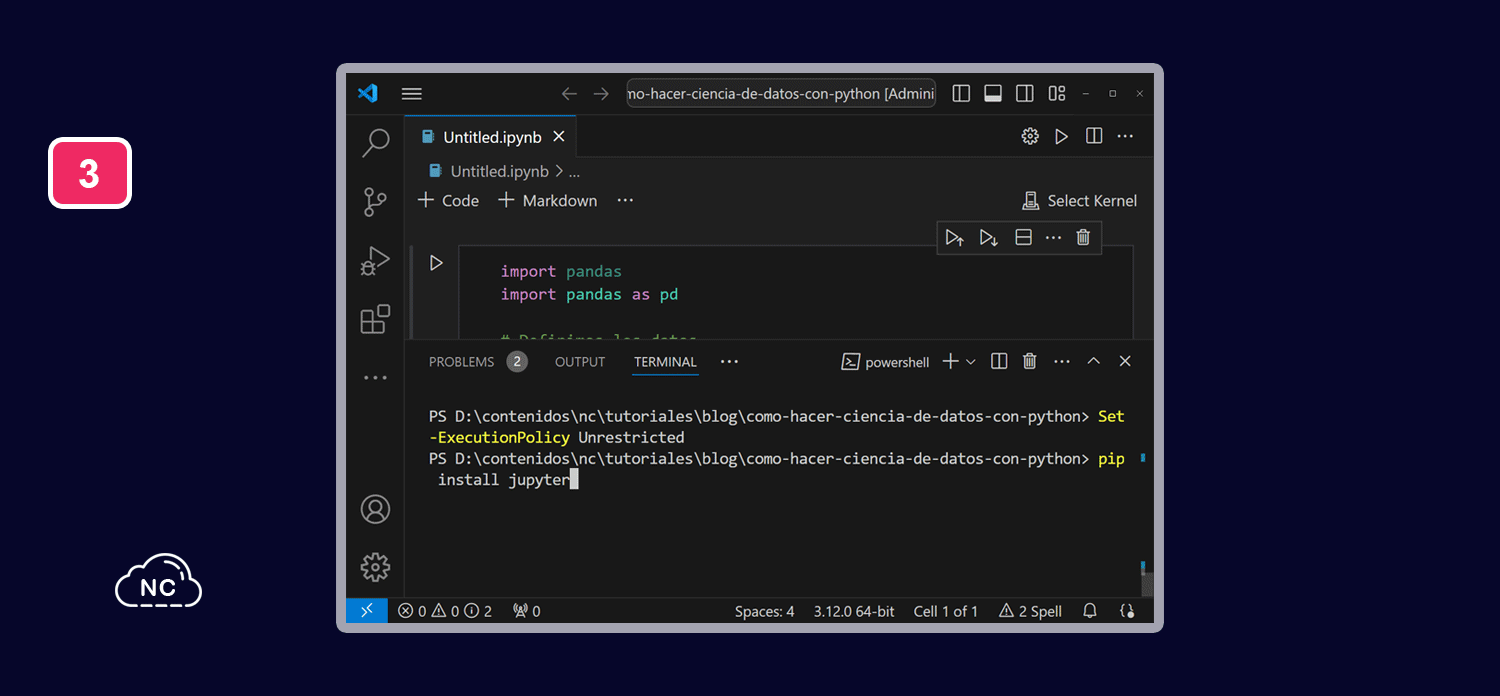Go forward with the right arrow
The height and width of the screenshot is (696, 1500).
pyautogui.click(x=601, y=93)
